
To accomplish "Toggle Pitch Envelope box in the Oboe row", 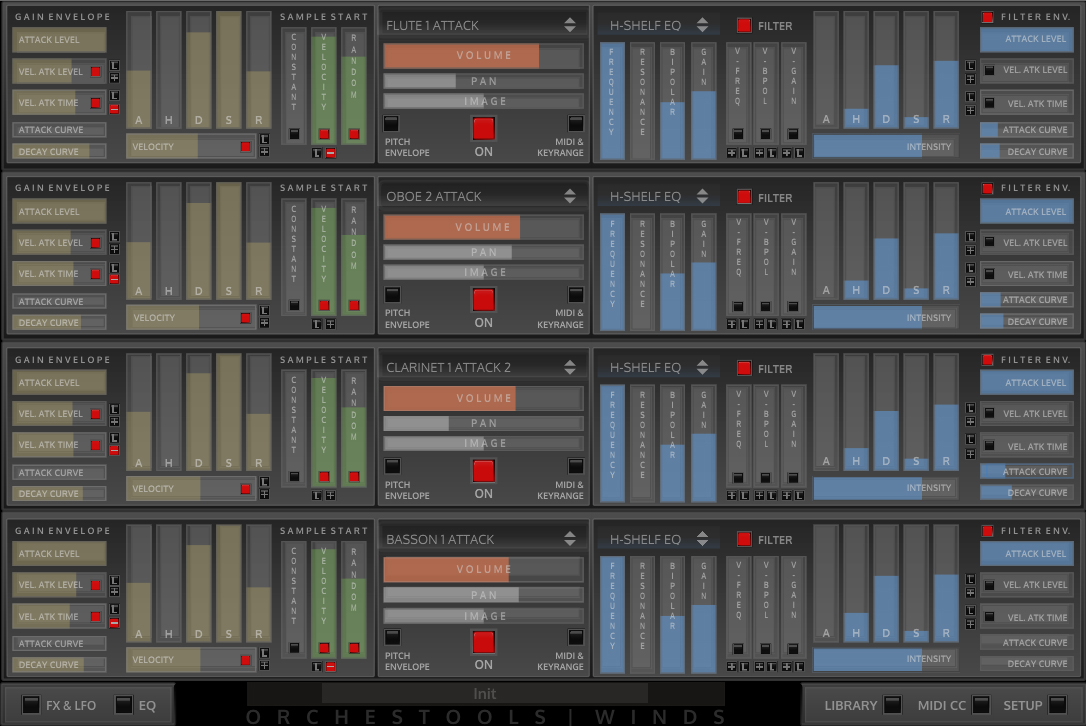I will pos(393,294).
